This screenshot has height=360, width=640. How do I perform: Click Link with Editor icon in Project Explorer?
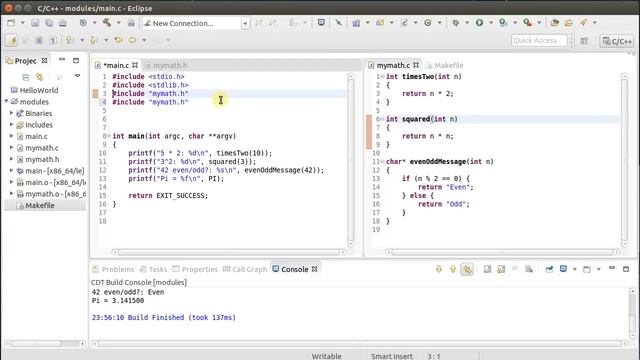(40, 77)
